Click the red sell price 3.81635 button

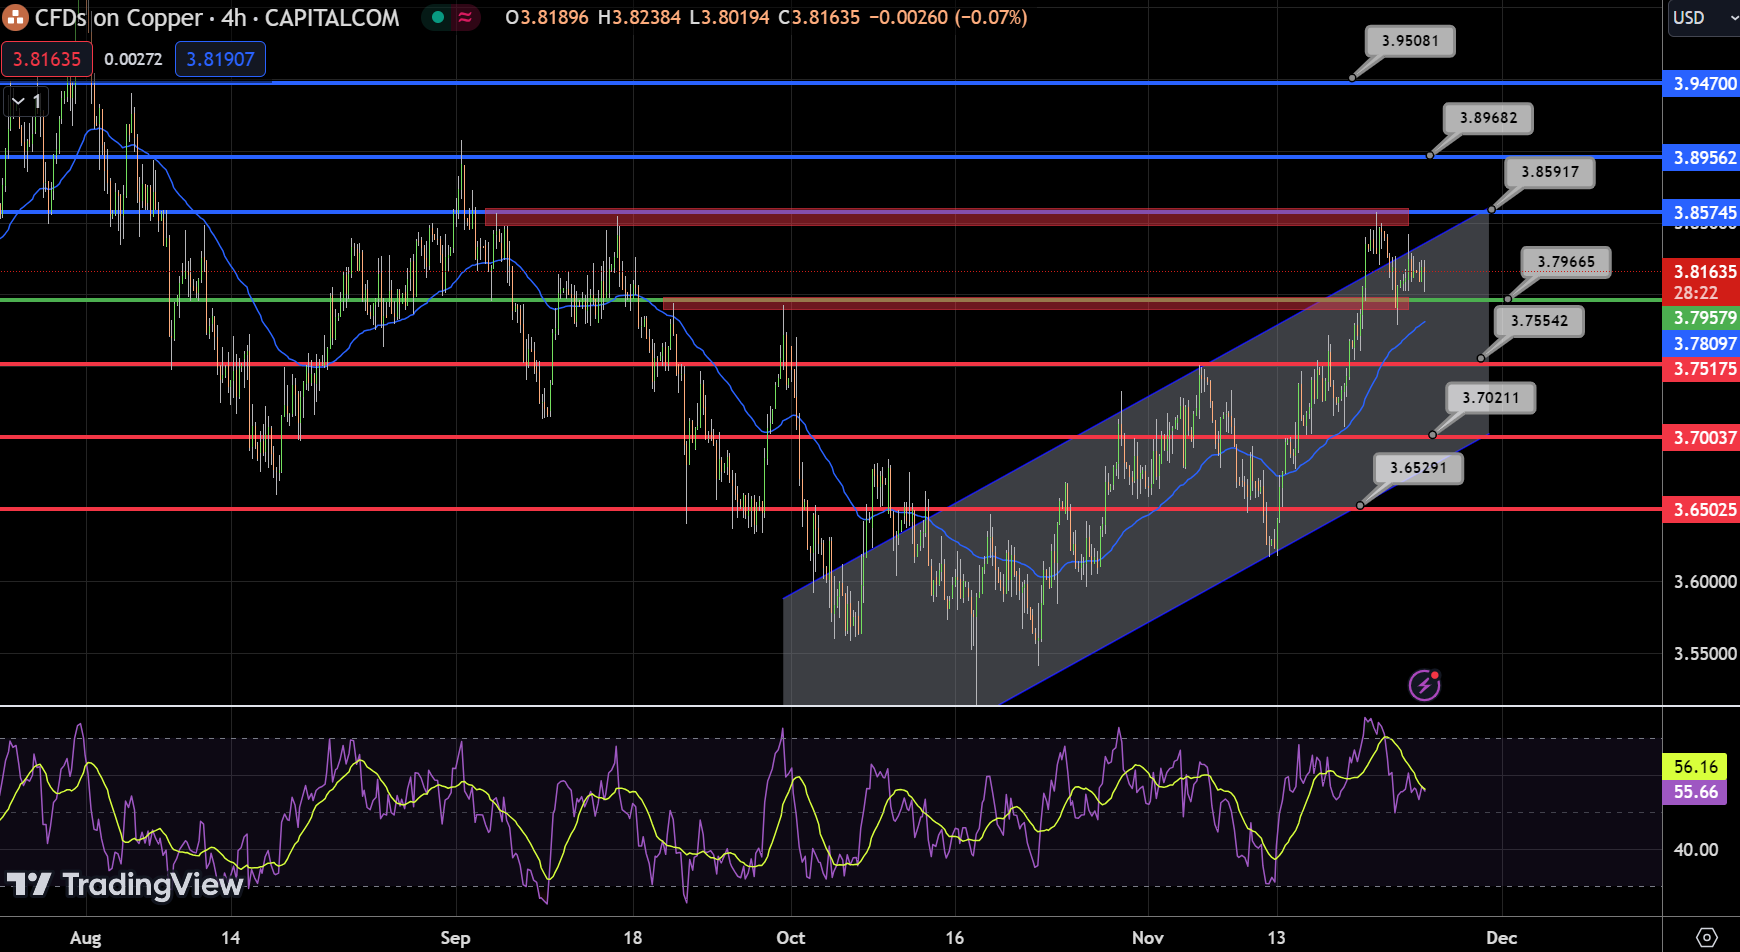click(47, 59)
